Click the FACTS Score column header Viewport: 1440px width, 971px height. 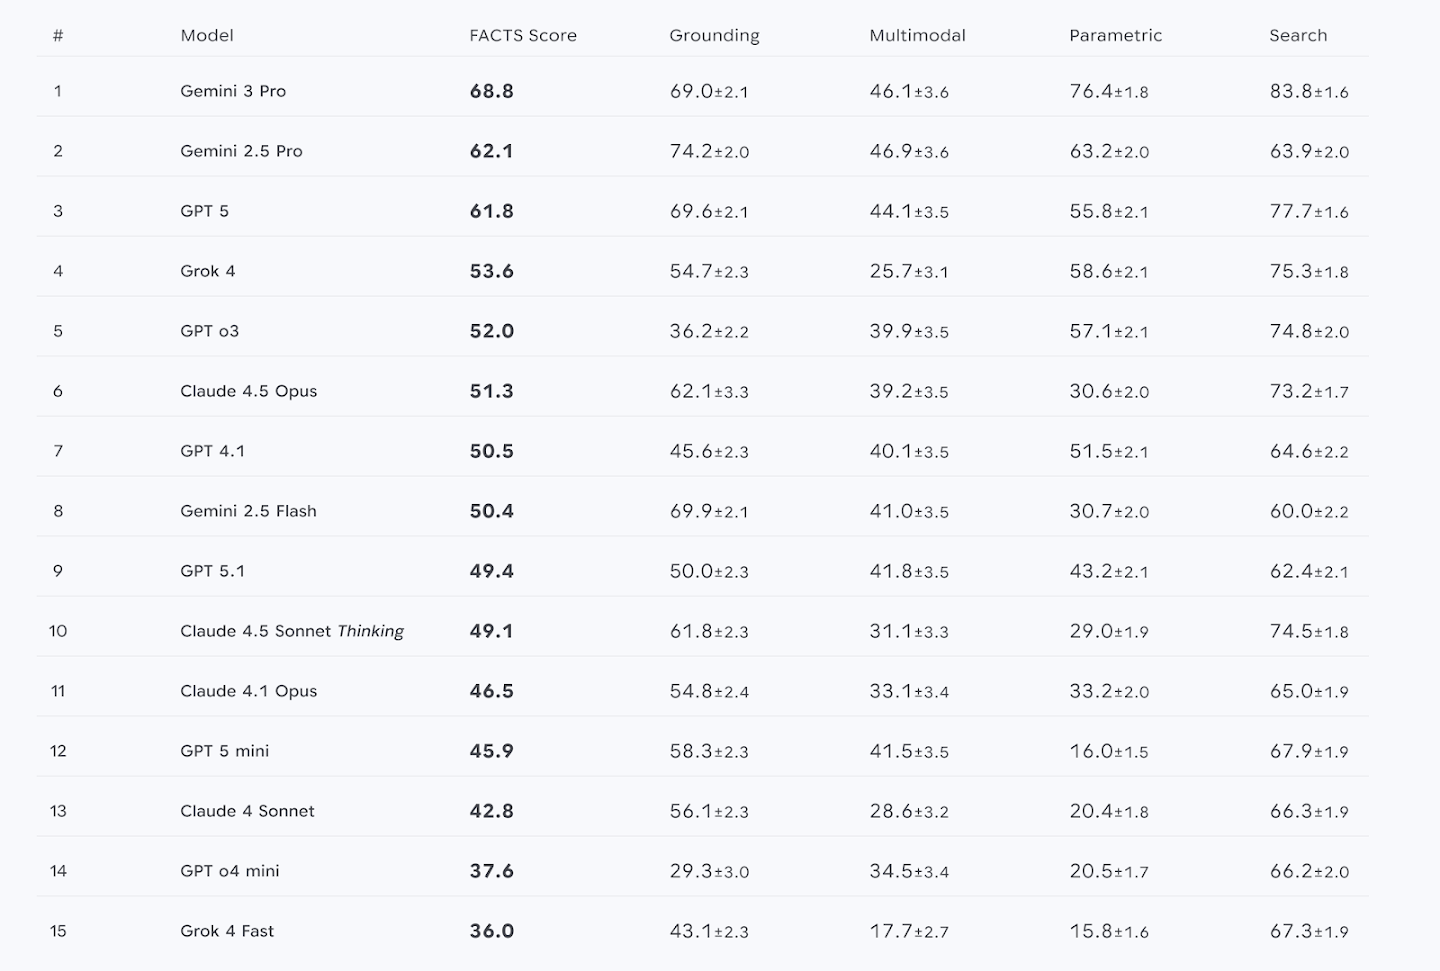[523, 35]
